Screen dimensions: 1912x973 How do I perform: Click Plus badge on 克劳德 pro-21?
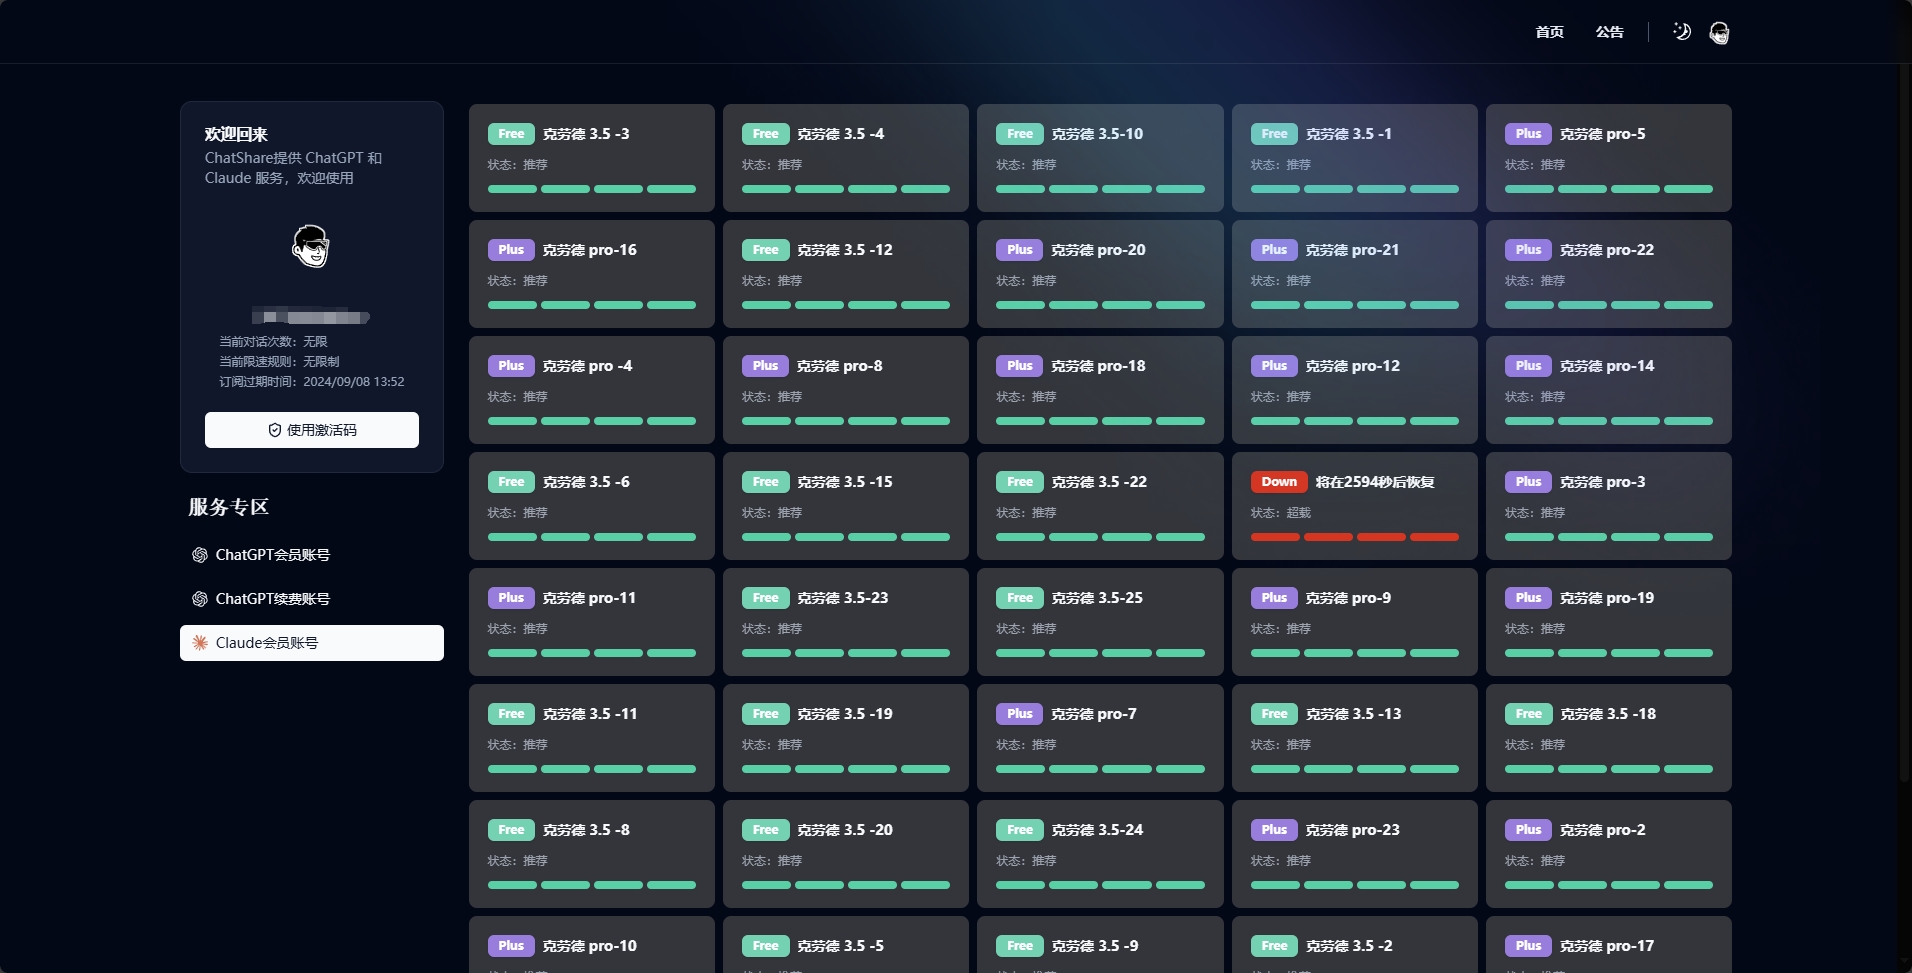pos(1274,250)
